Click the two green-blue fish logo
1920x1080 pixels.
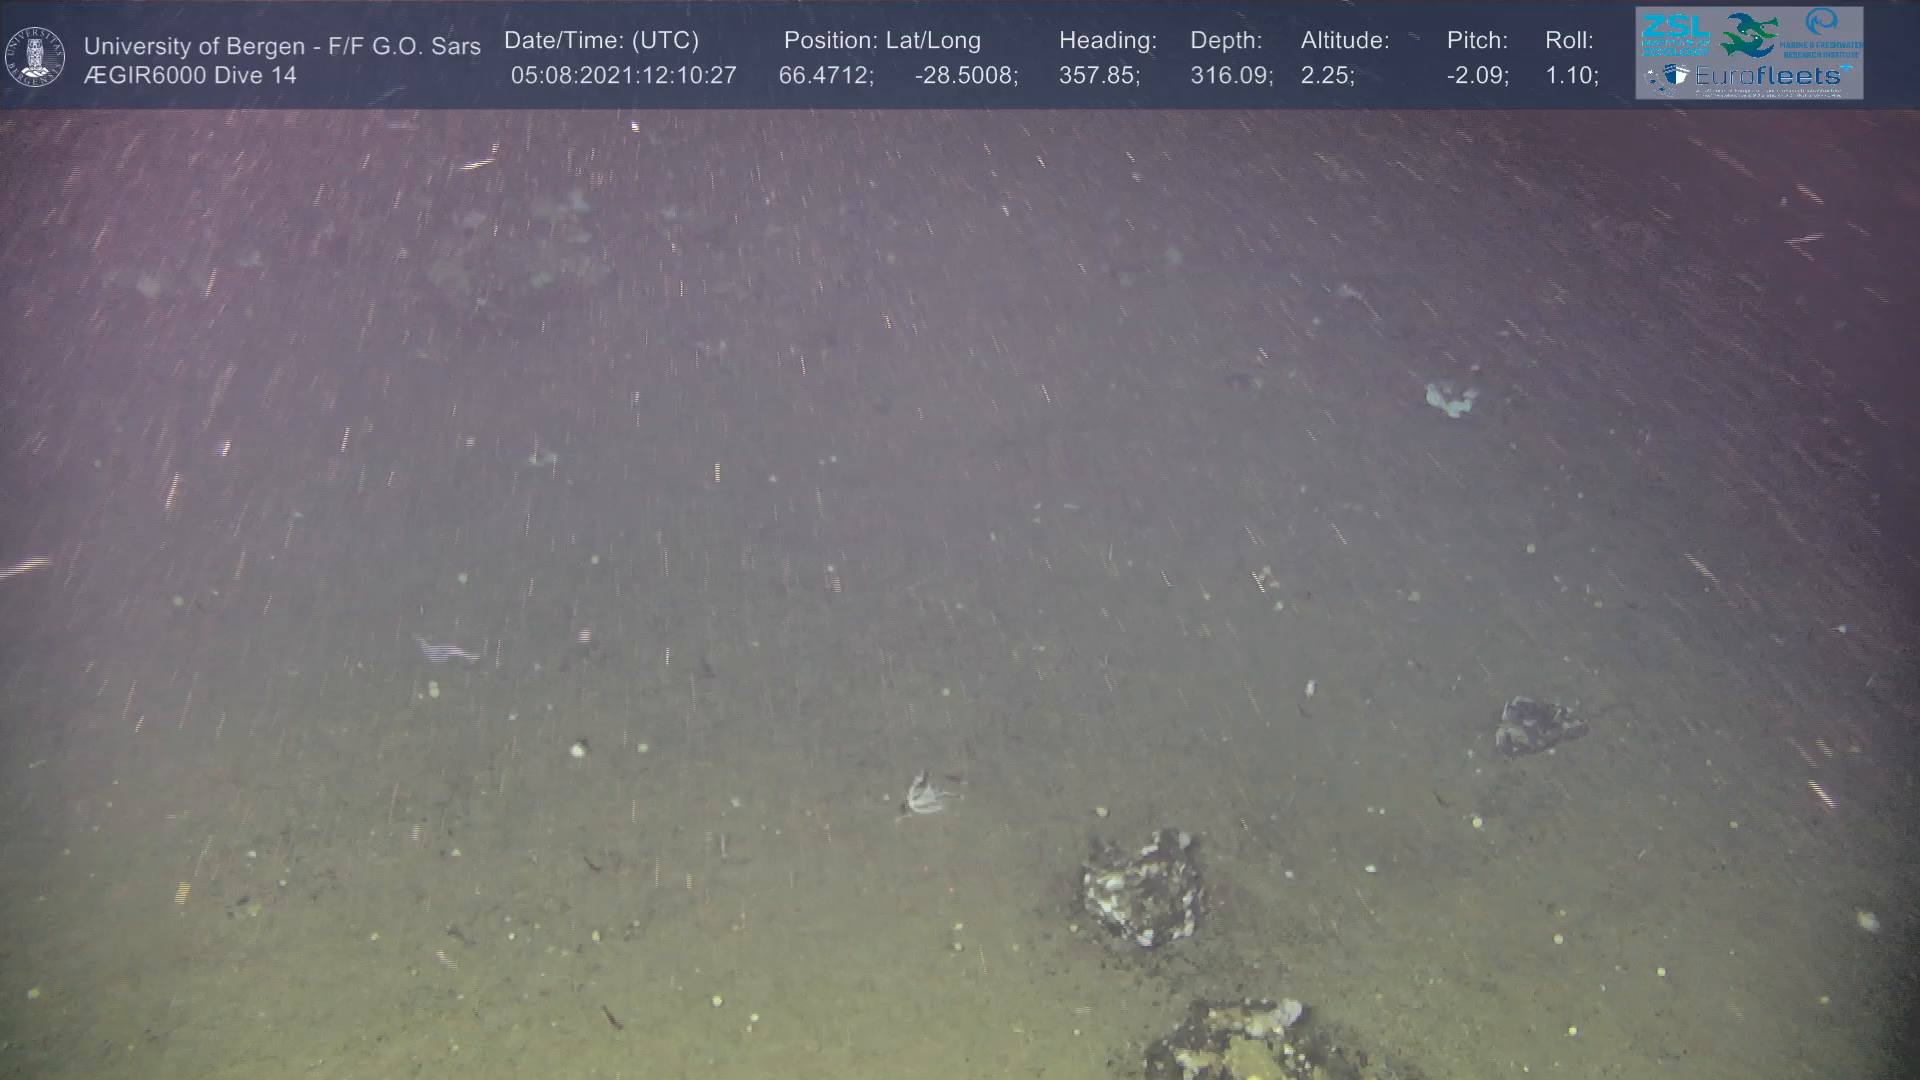(1748, 34)
